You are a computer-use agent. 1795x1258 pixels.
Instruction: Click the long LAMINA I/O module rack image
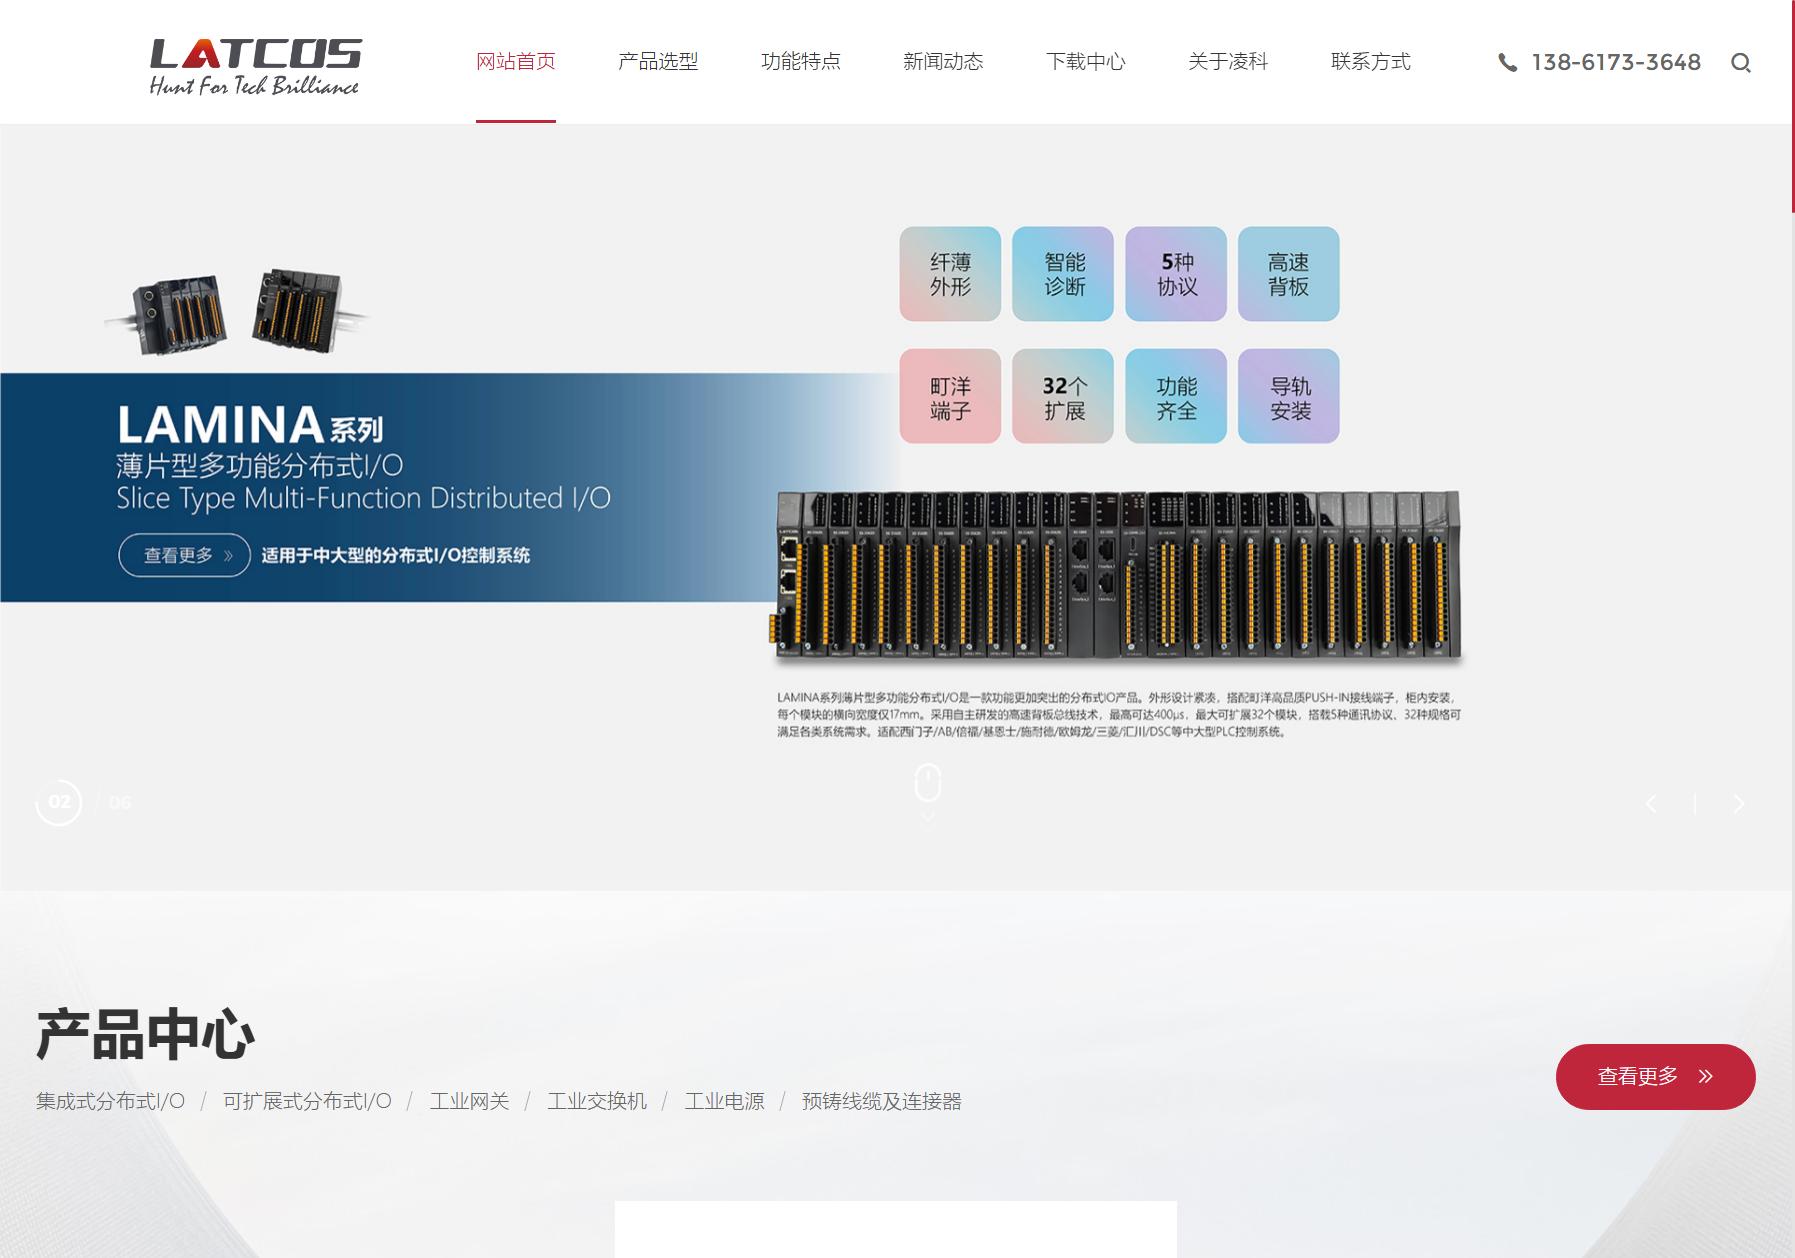(1118, 576)
